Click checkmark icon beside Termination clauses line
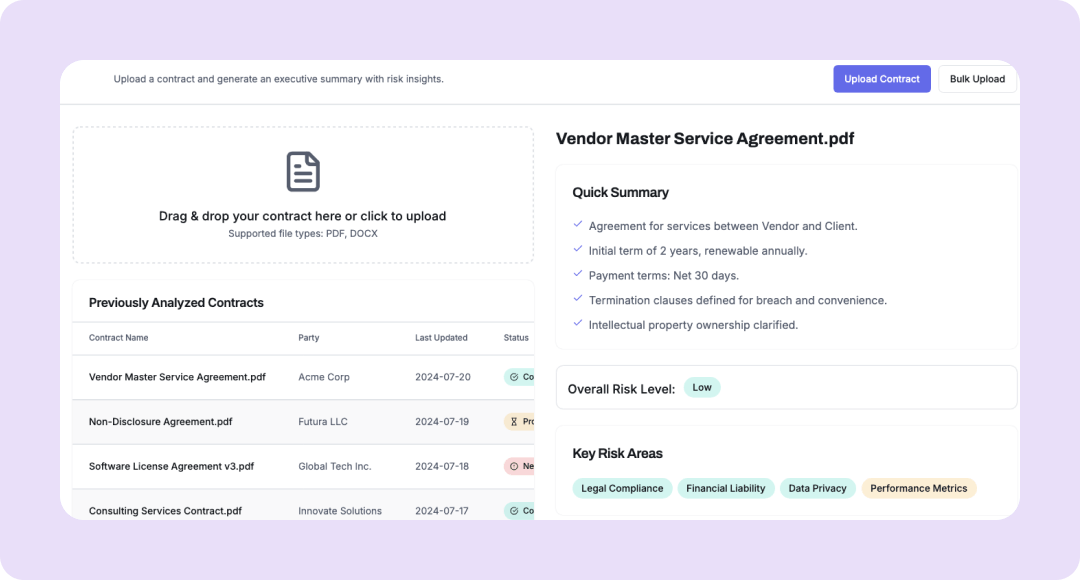 tap(578, 299)
